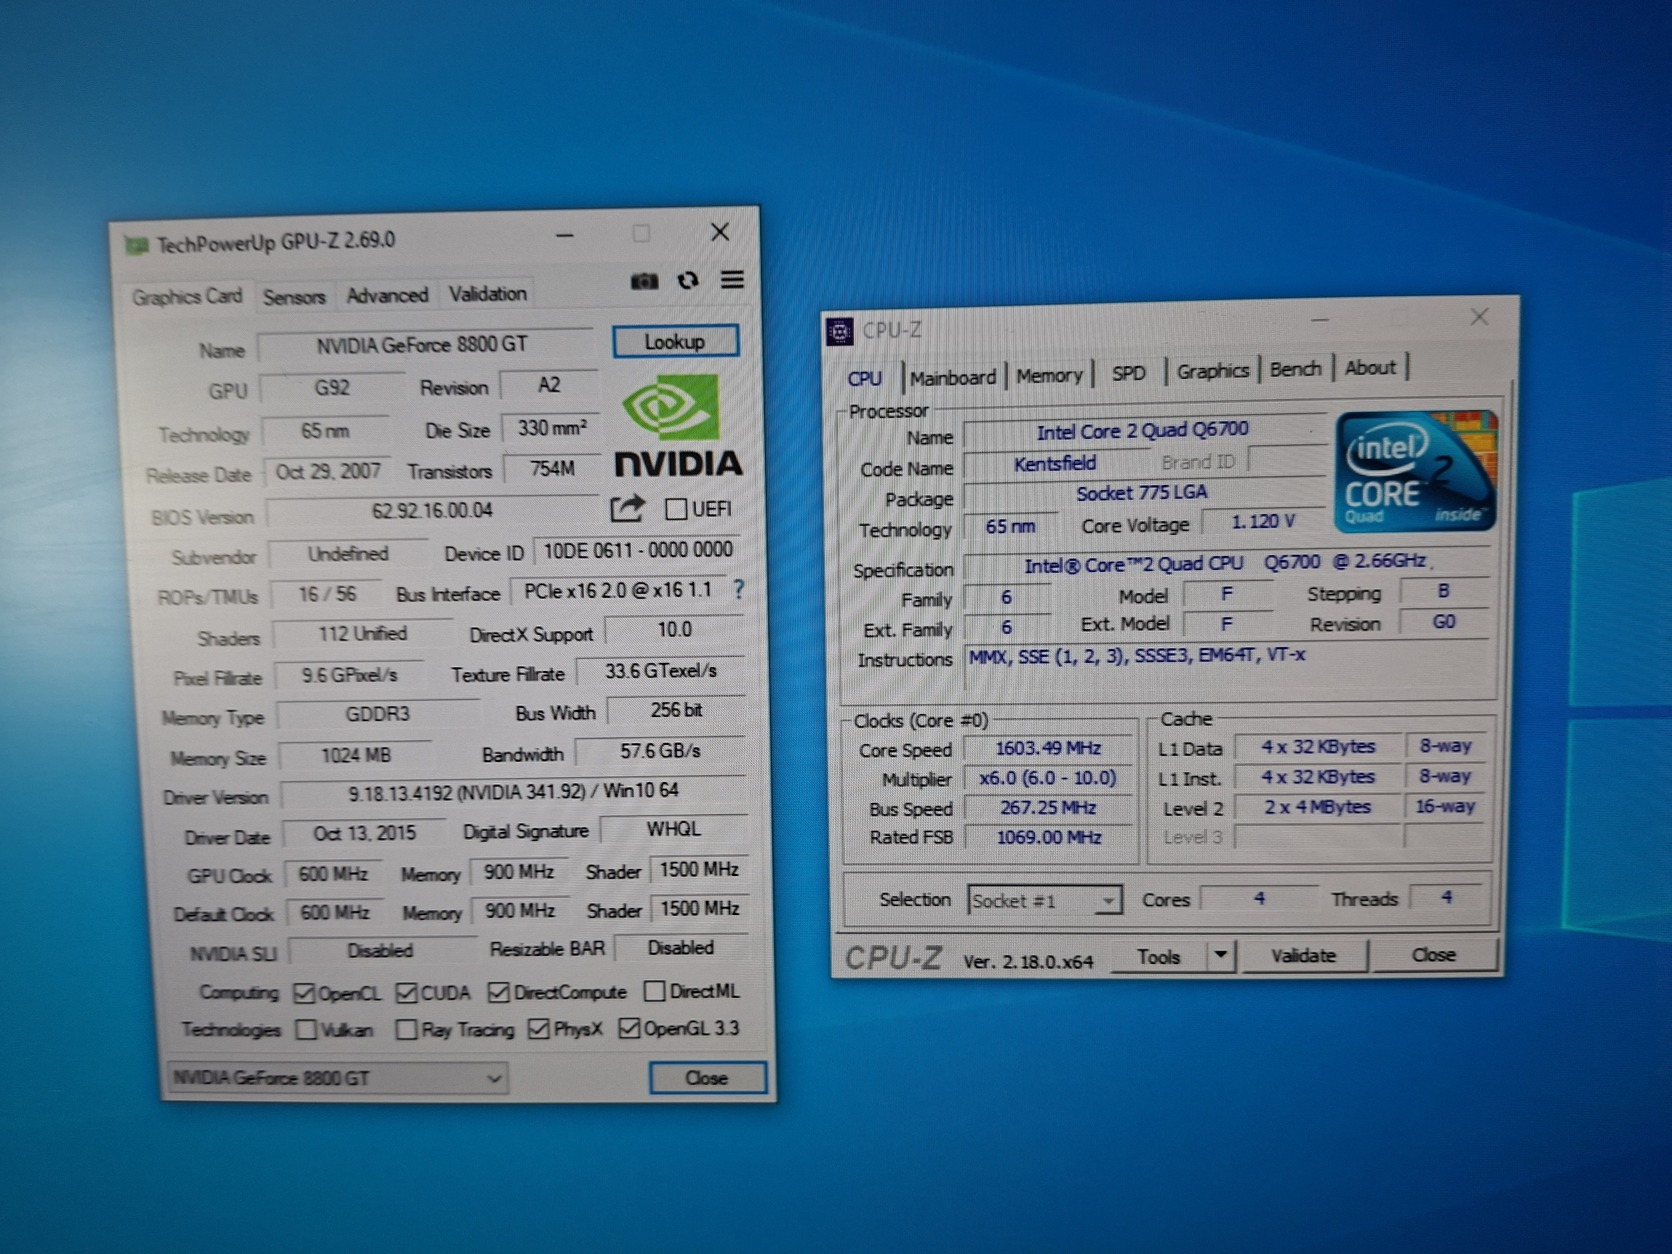Open the Memory tab in CPU-Z
Image resolution: width=1672 pixels, height=1254 pixels.
1049,375
